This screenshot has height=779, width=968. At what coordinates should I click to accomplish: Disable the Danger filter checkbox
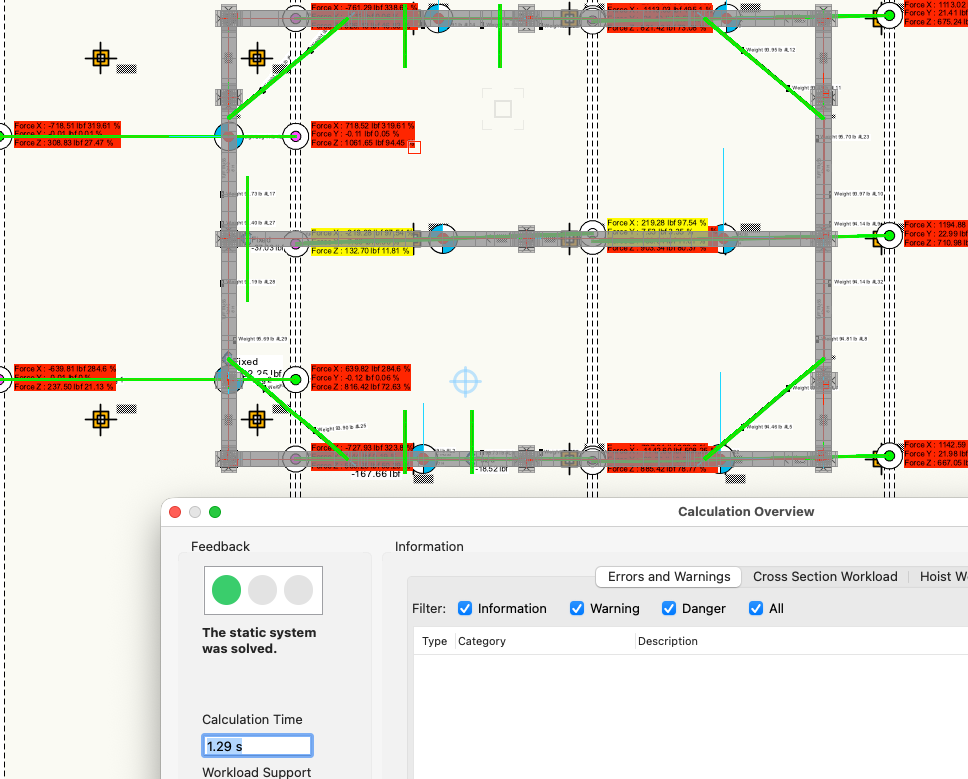pyautogui.click(x=669, y=608)
